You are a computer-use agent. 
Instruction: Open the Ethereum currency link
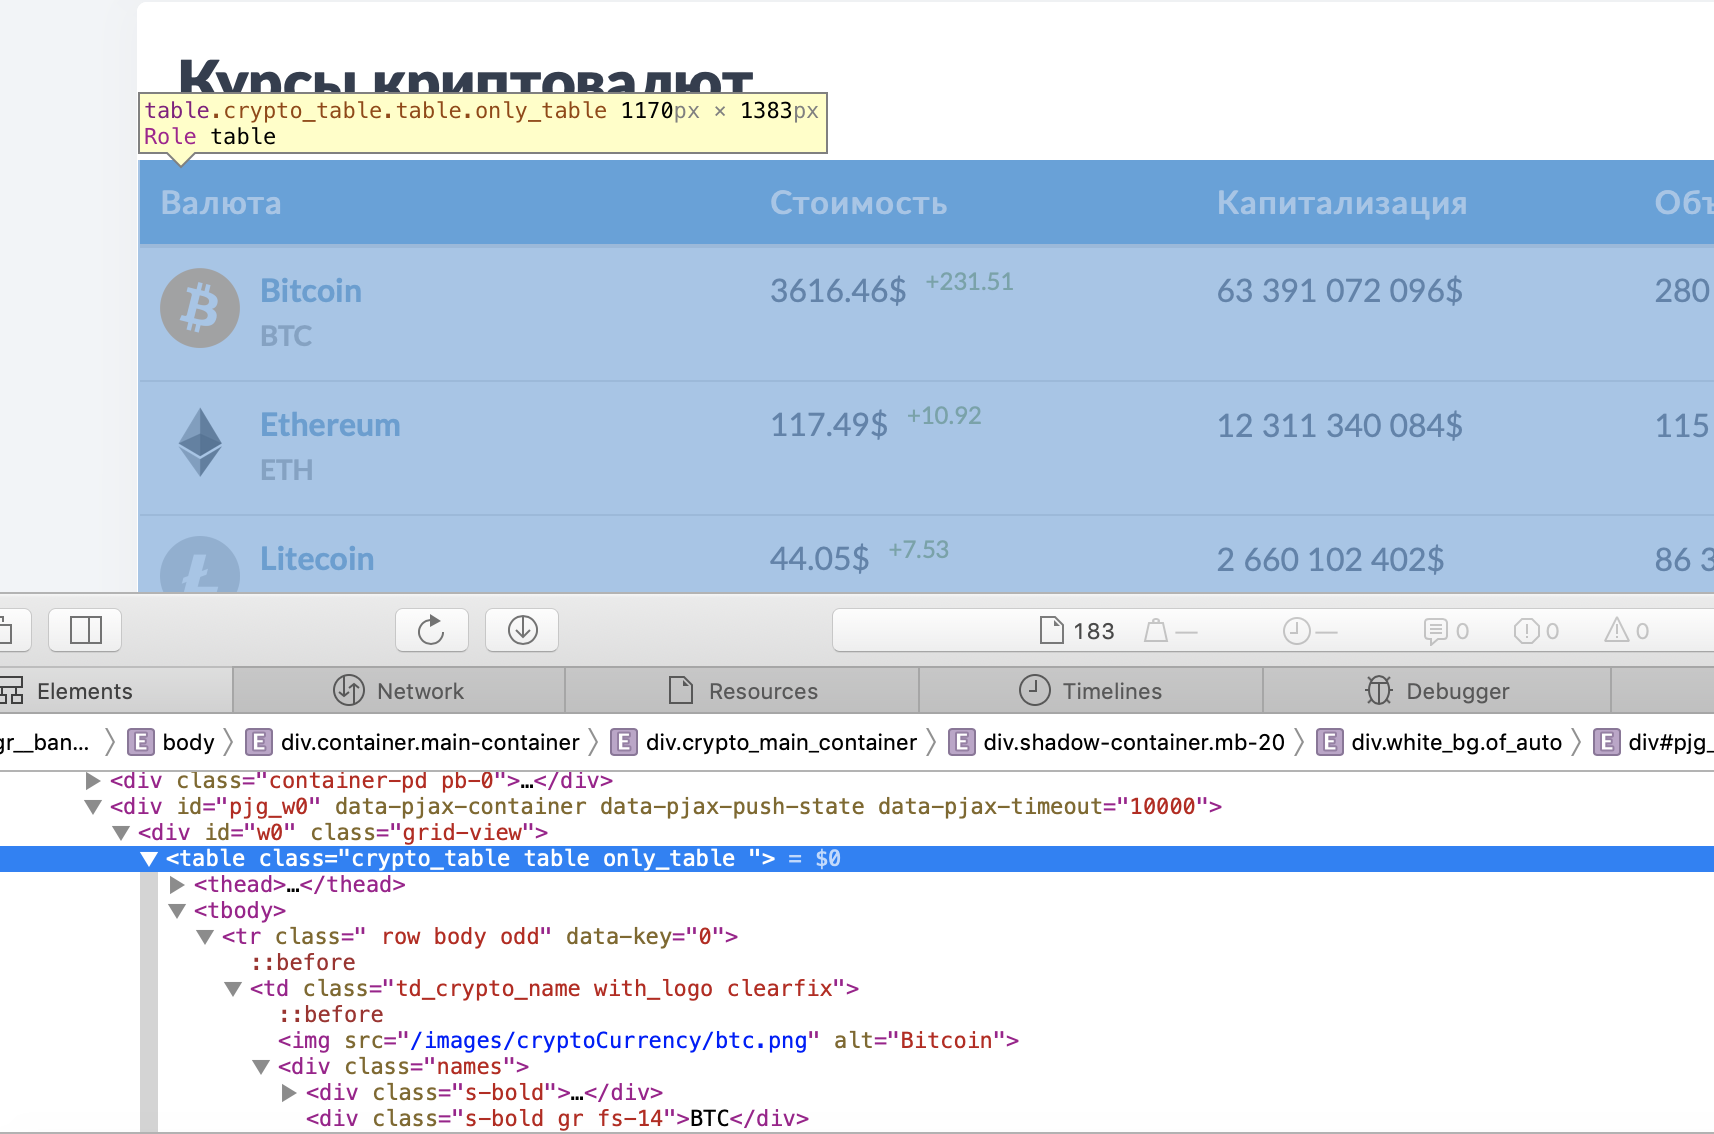(x=330, y=425)
